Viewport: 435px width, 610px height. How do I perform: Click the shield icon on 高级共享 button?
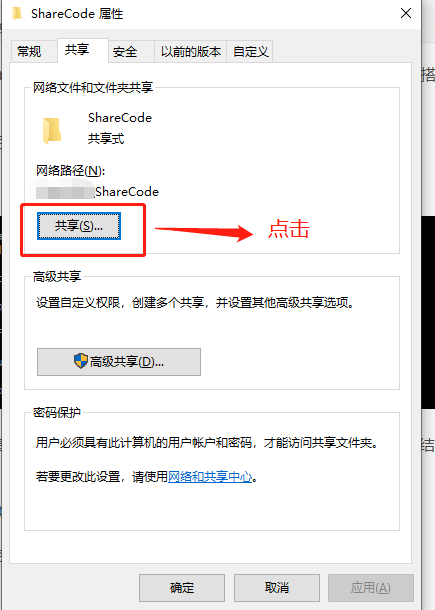[81, 361]
